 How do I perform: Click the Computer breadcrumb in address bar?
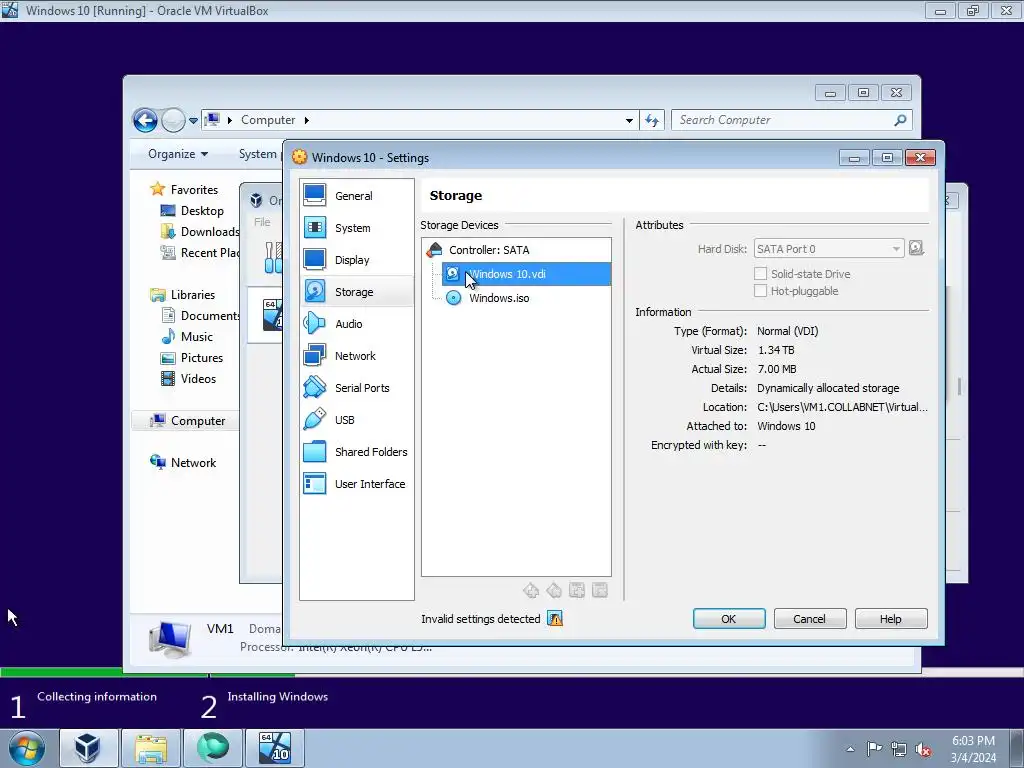(x=268, y=120)
